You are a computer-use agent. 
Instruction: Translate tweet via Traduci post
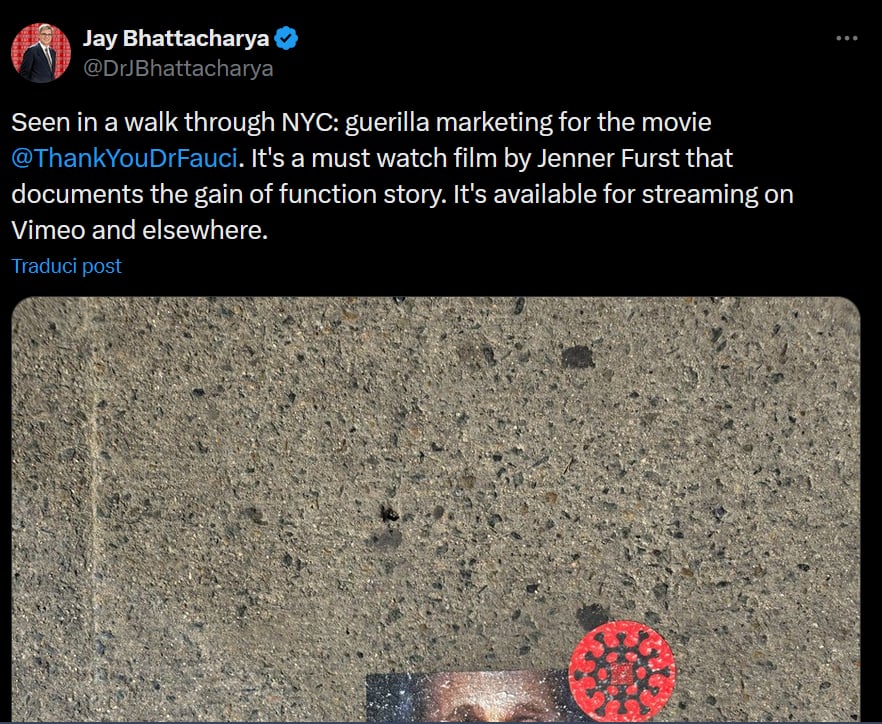tap(66, 266)
